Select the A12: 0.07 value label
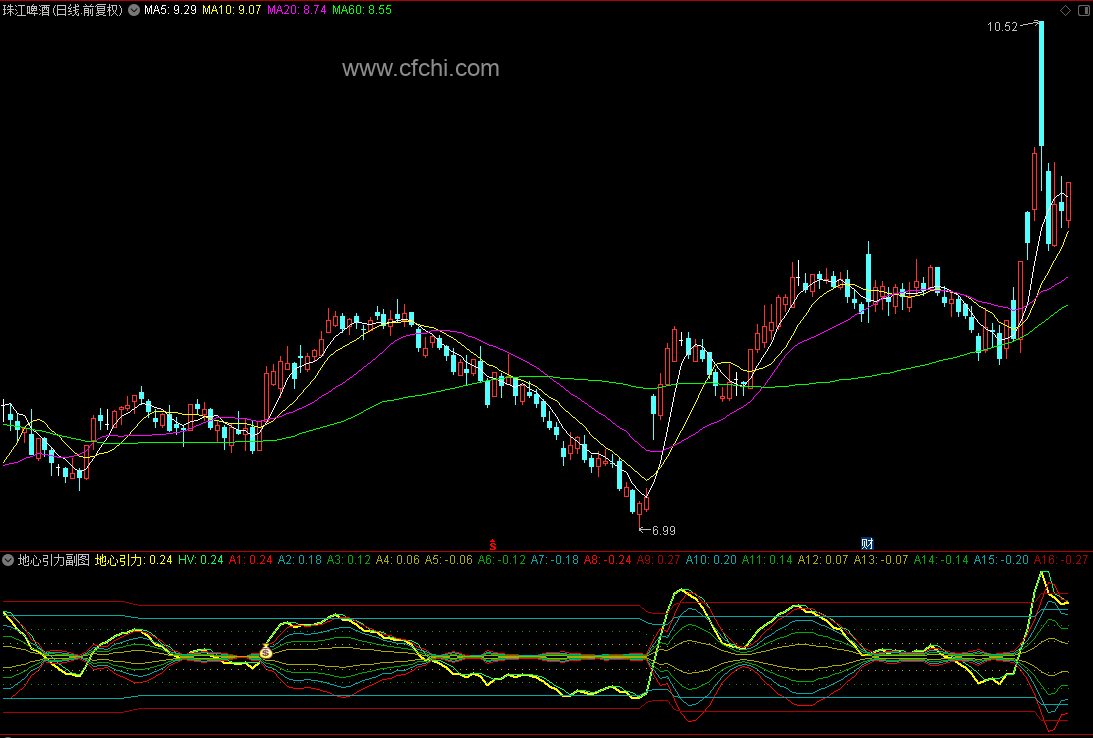Screen dimensions: 1093x738 point(823,560)
